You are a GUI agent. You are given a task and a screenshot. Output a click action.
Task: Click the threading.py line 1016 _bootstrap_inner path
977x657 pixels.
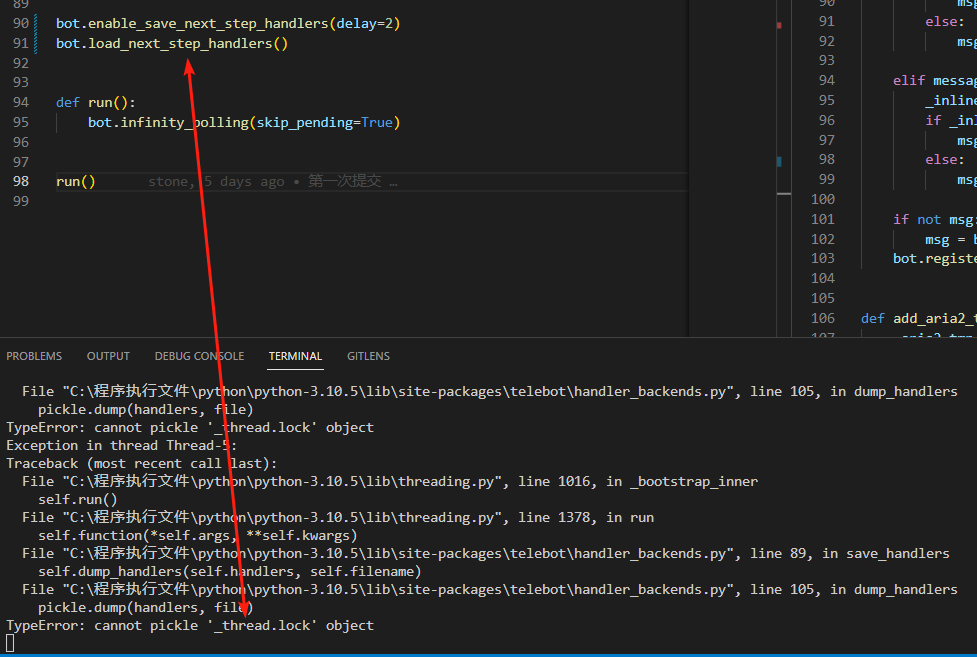pyautogui.click(x=390, y=481)
